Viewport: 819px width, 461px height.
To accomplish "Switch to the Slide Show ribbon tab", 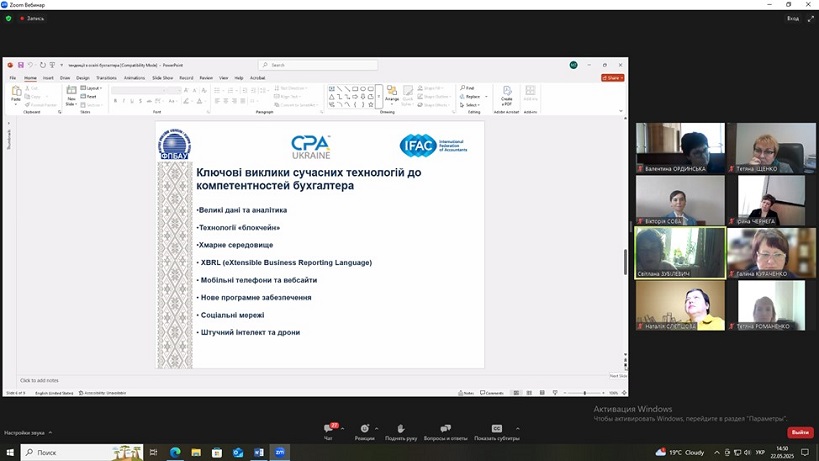I will [x=162, y=78].
